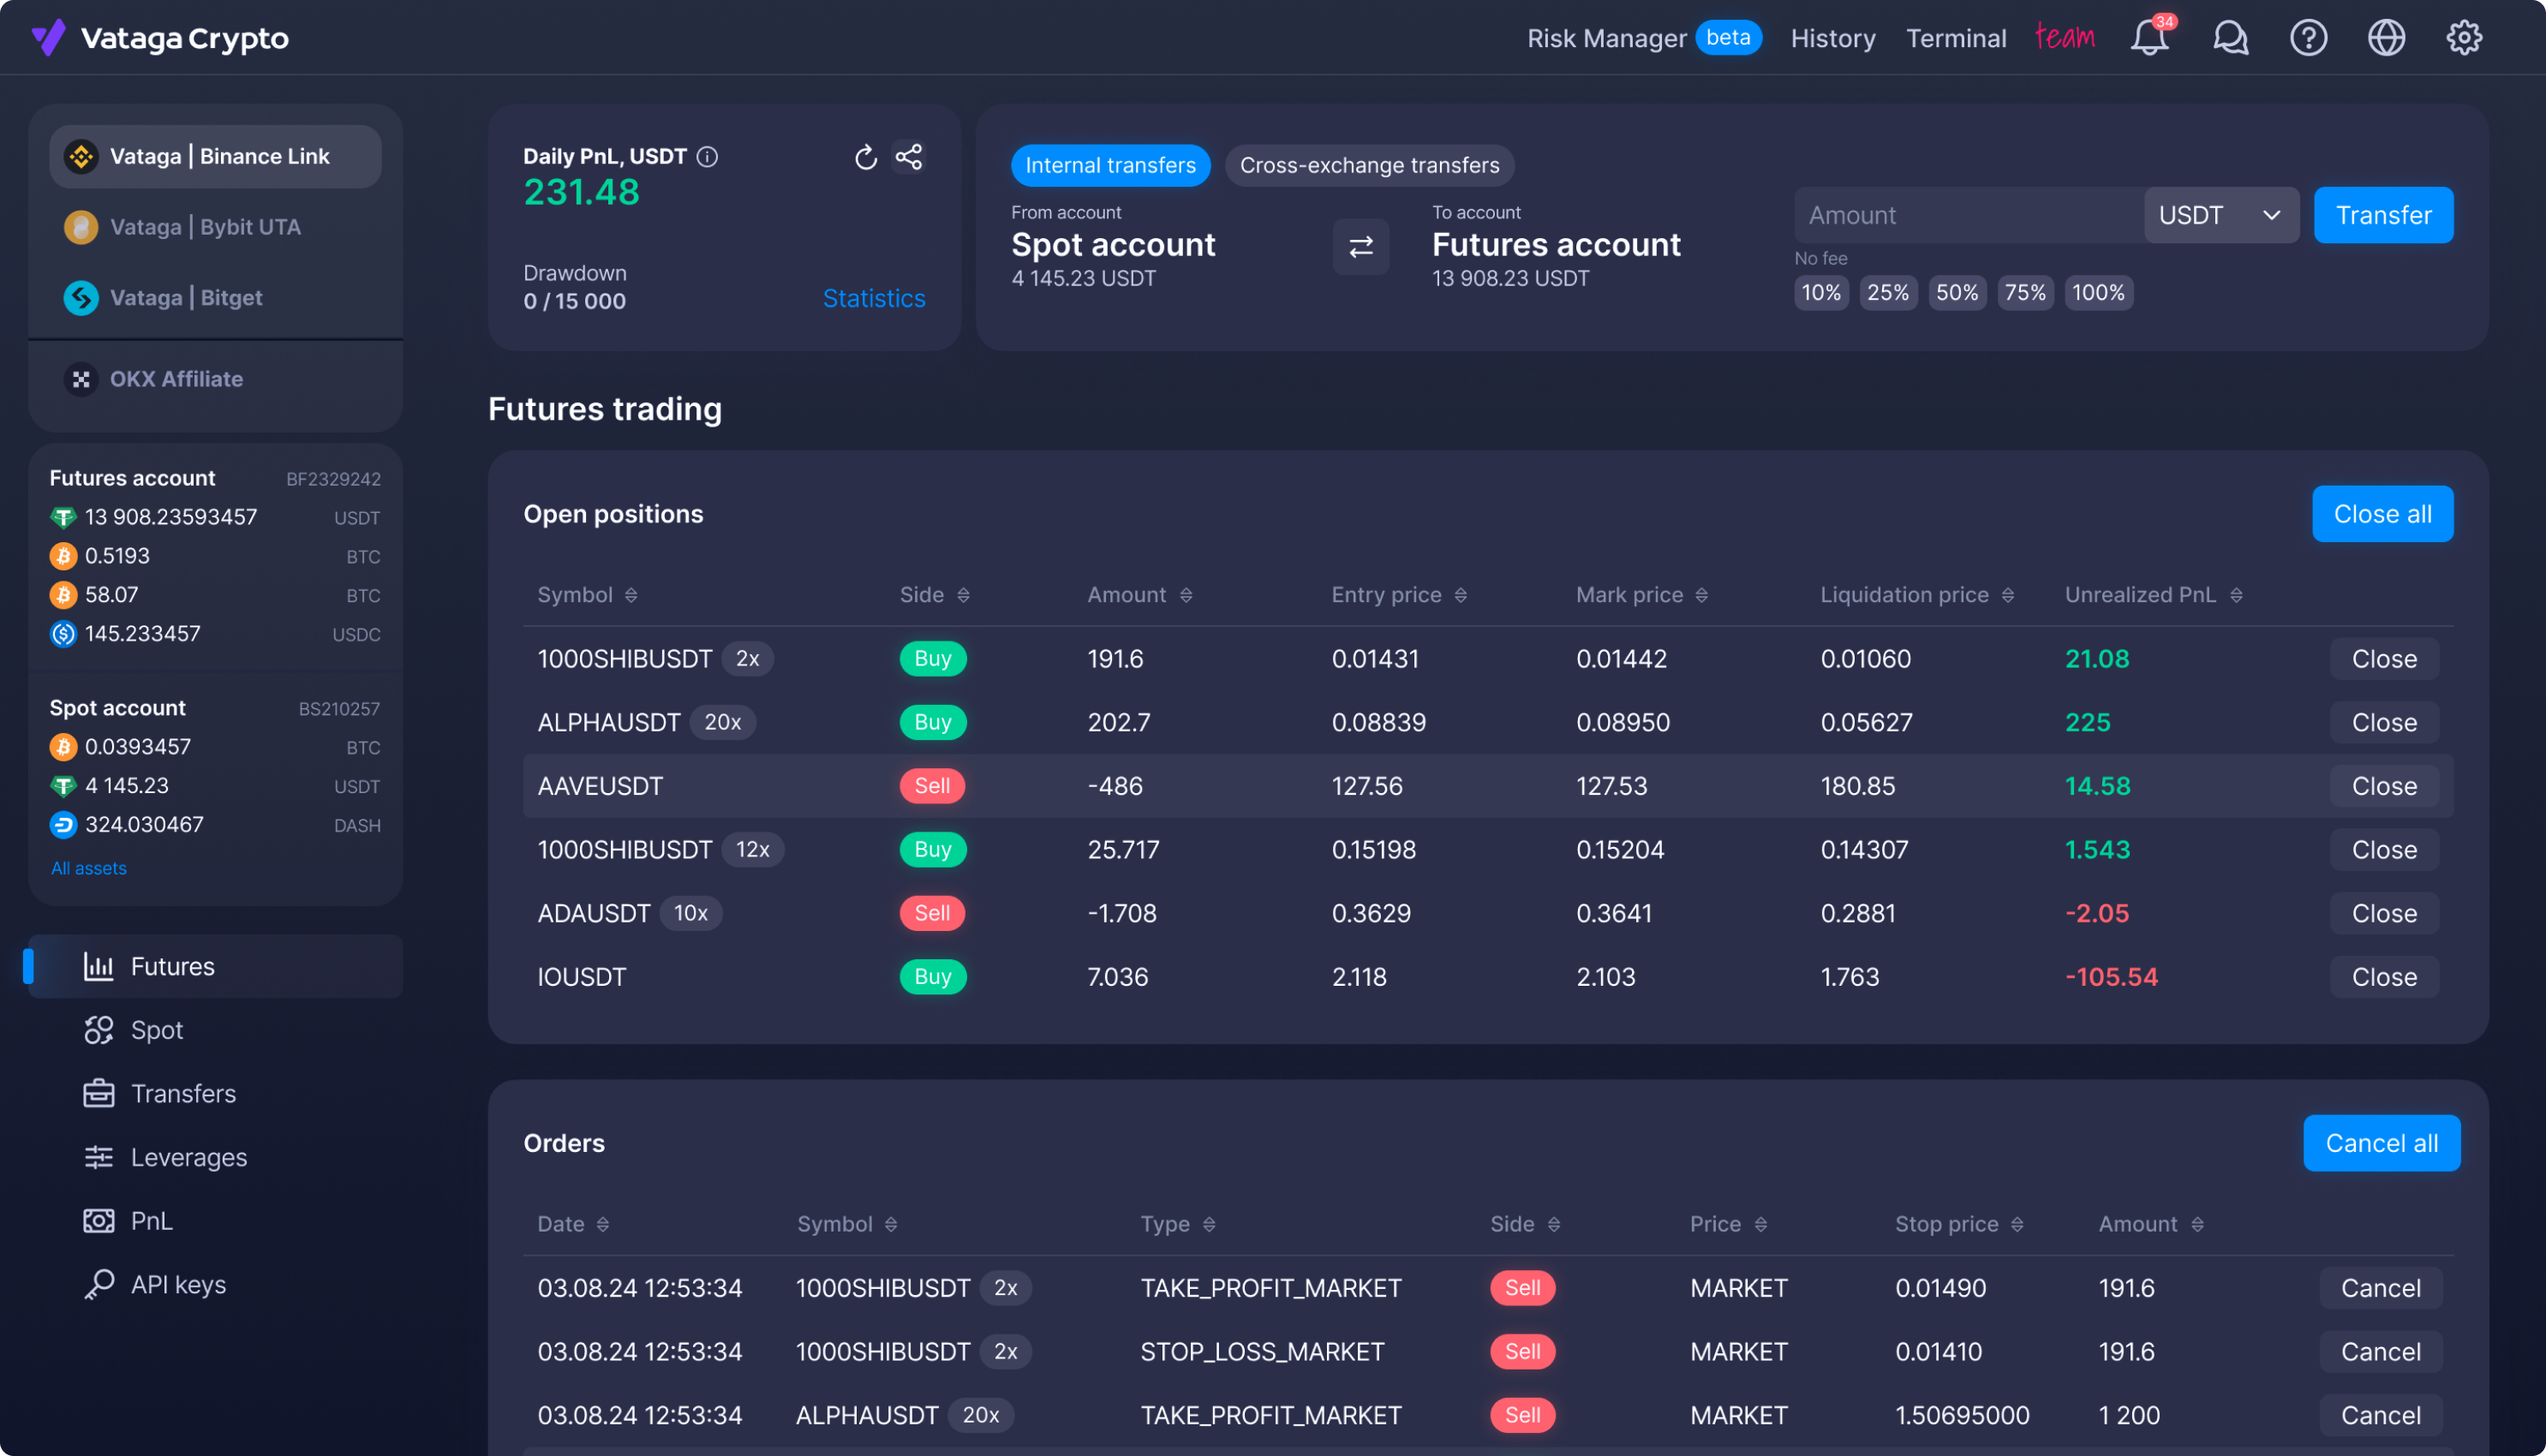Viewport: 2546px width, 1456px height.
Task: Open the notifications bell icon
Action: [2149, 38]
